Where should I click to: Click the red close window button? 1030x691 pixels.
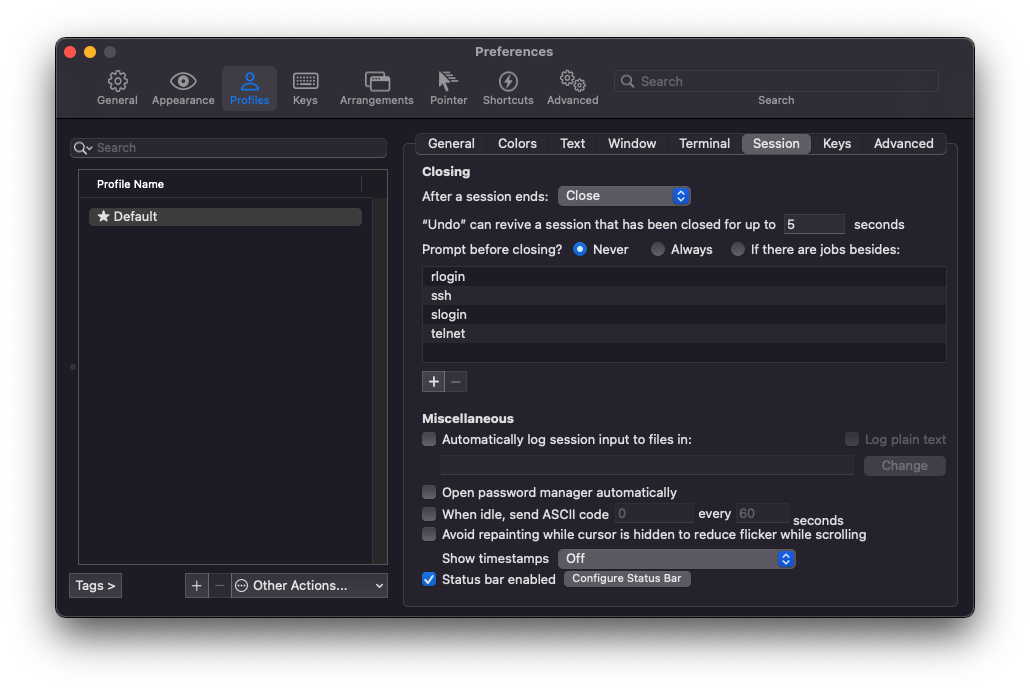pyautogui.click(x=70, y=52)
